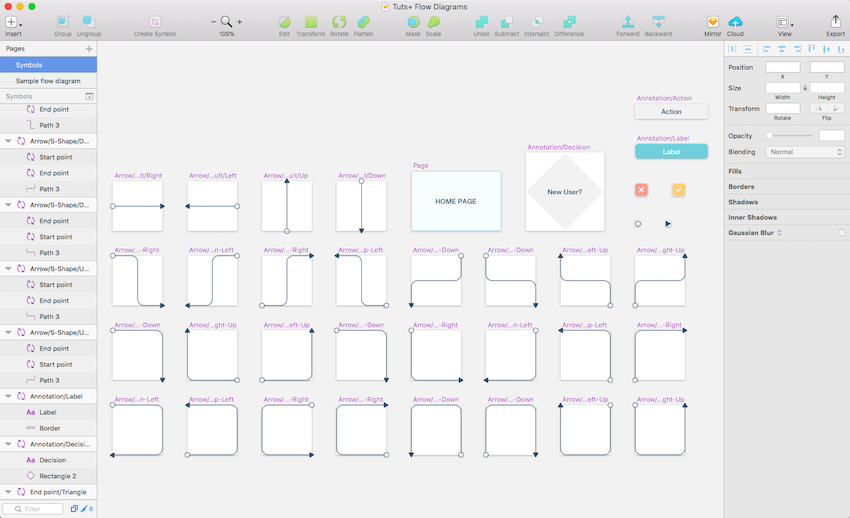Toggle the layer pages filter icon

click(x=74, y=509)
